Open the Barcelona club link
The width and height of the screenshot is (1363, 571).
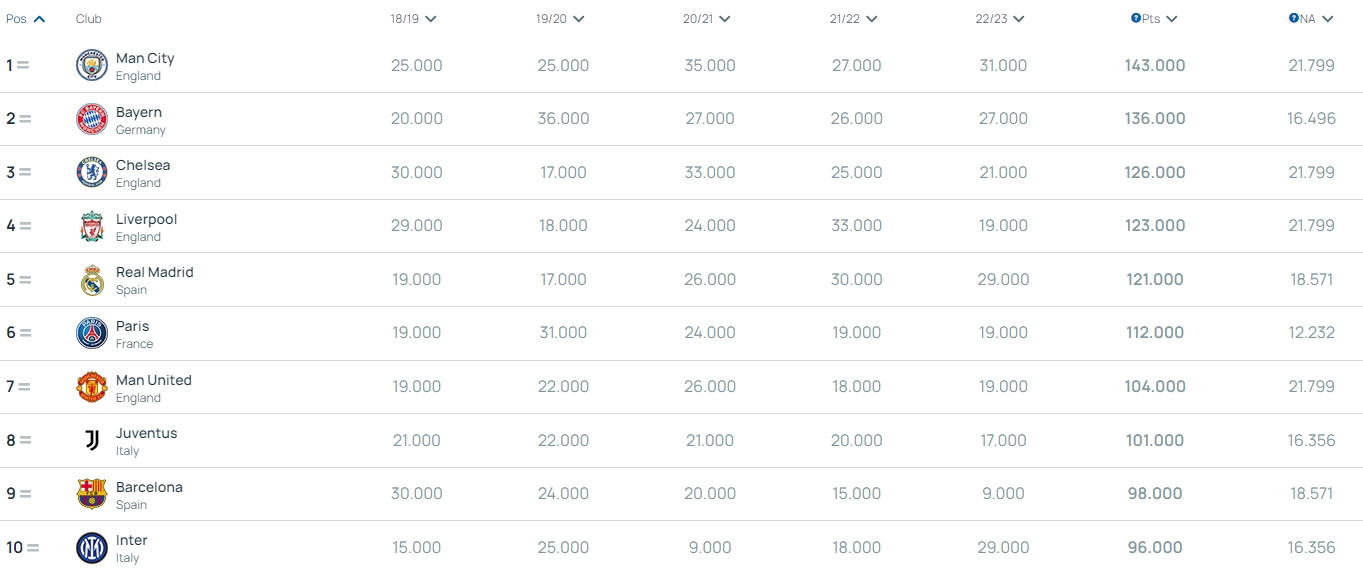pos(149,487)
